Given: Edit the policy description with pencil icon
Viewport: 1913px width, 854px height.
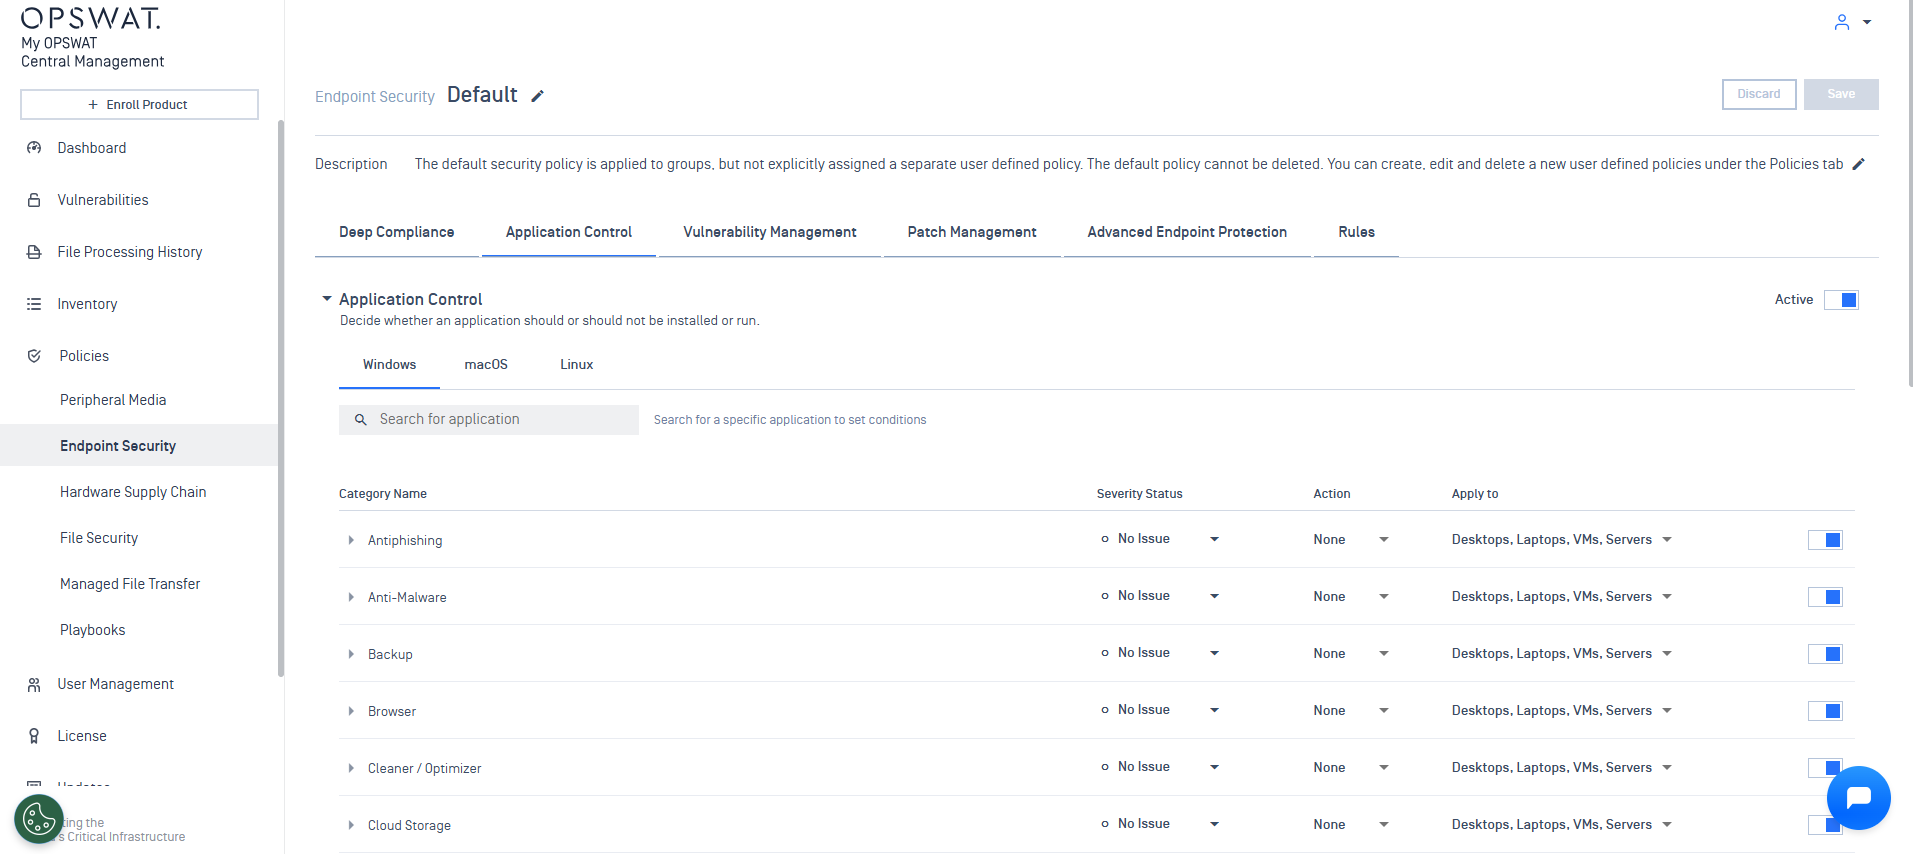Looking at the screenshot, I should point(1858,164).
